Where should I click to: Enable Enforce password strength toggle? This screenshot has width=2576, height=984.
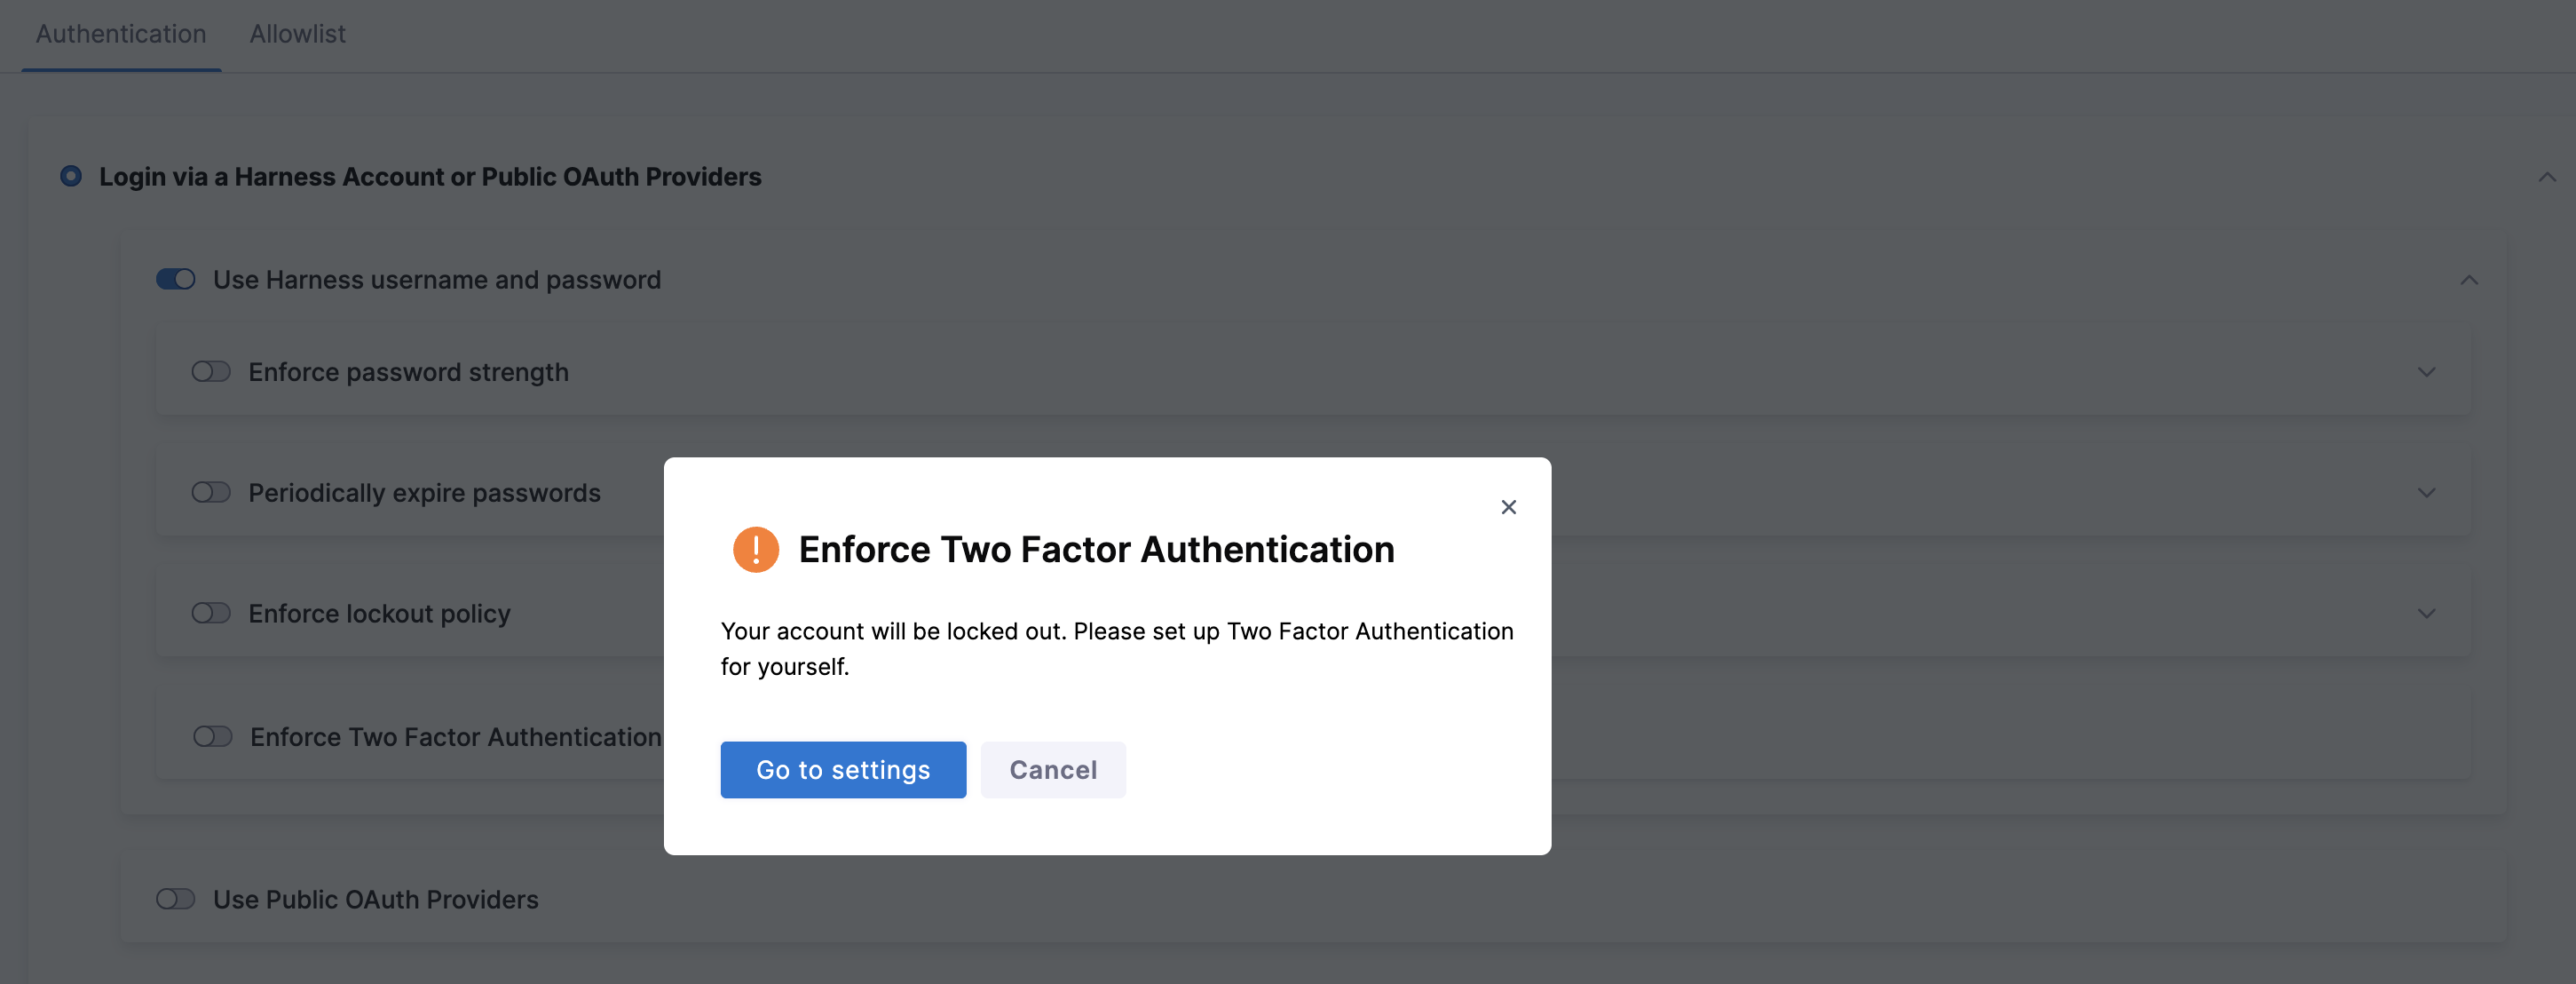click(x=211, y=372)
